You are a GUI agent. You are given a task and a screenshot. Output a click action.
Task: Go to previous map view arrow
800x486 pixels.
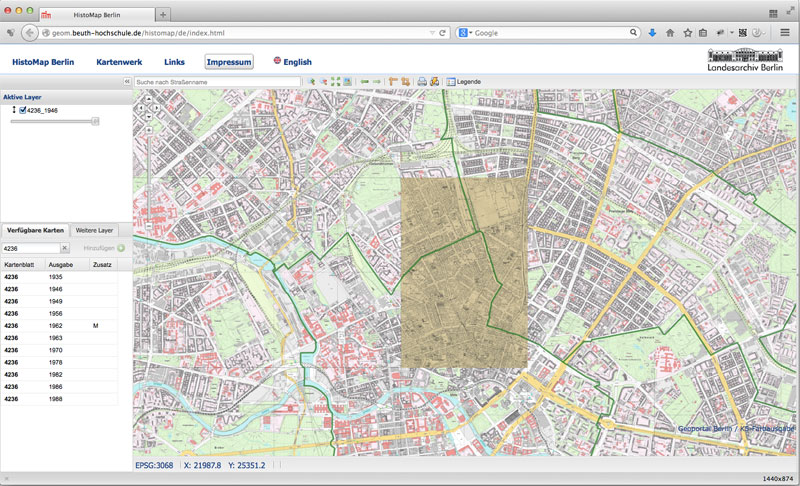point(365,81)
